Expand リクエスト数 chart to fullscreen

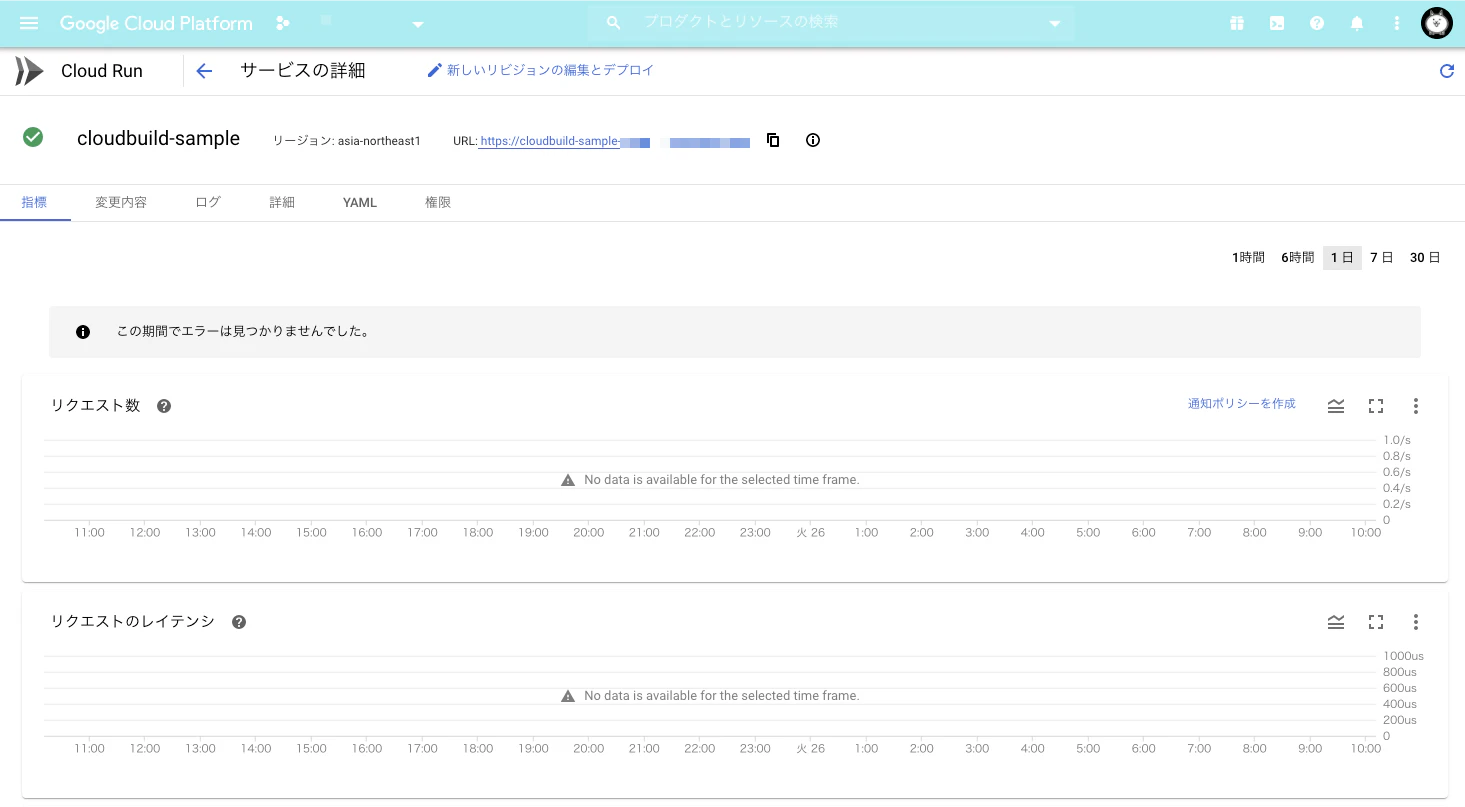click(x=1376, y=406)
